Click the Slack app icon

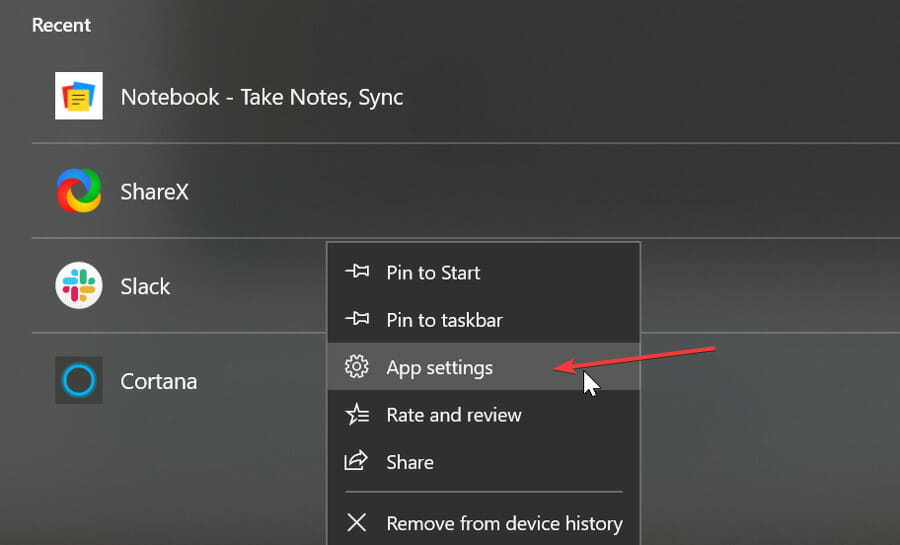(79, 285)
